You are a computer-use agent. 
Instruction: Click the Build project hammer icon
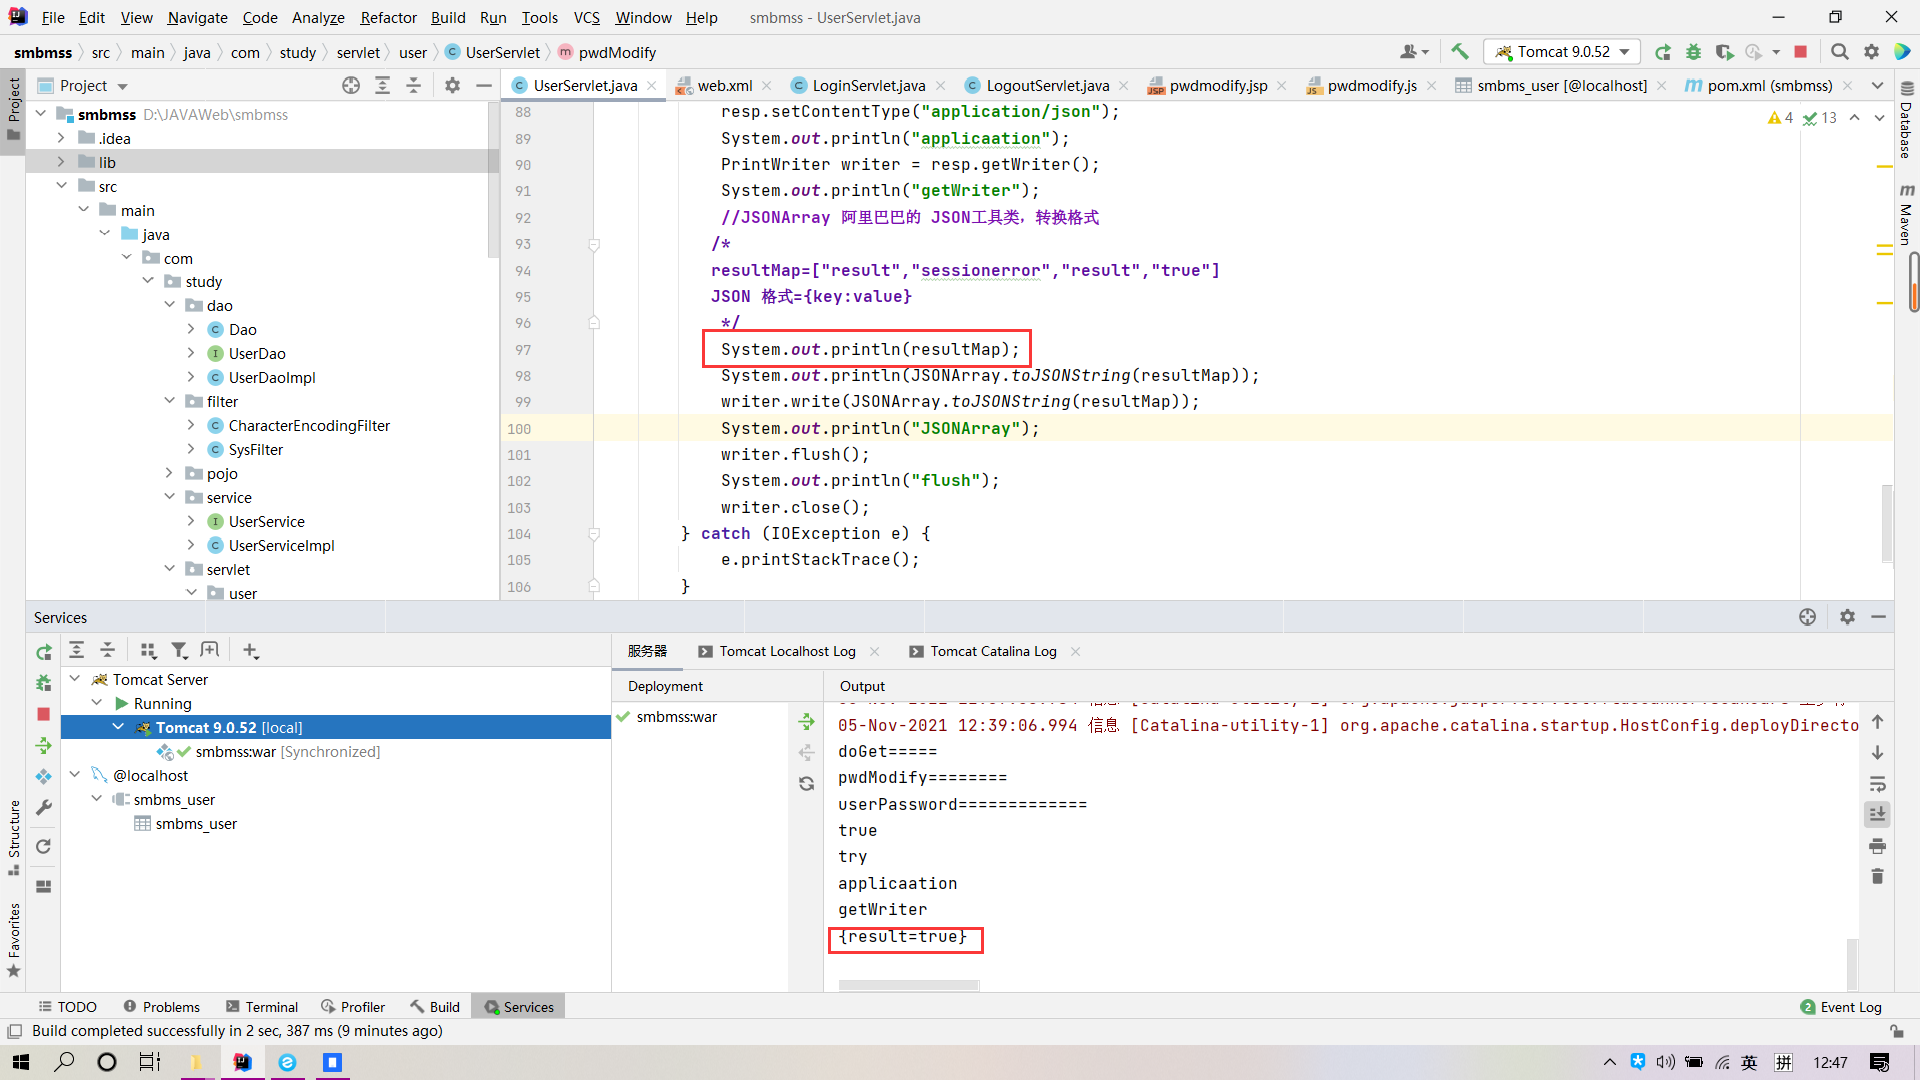(1460, 52)
